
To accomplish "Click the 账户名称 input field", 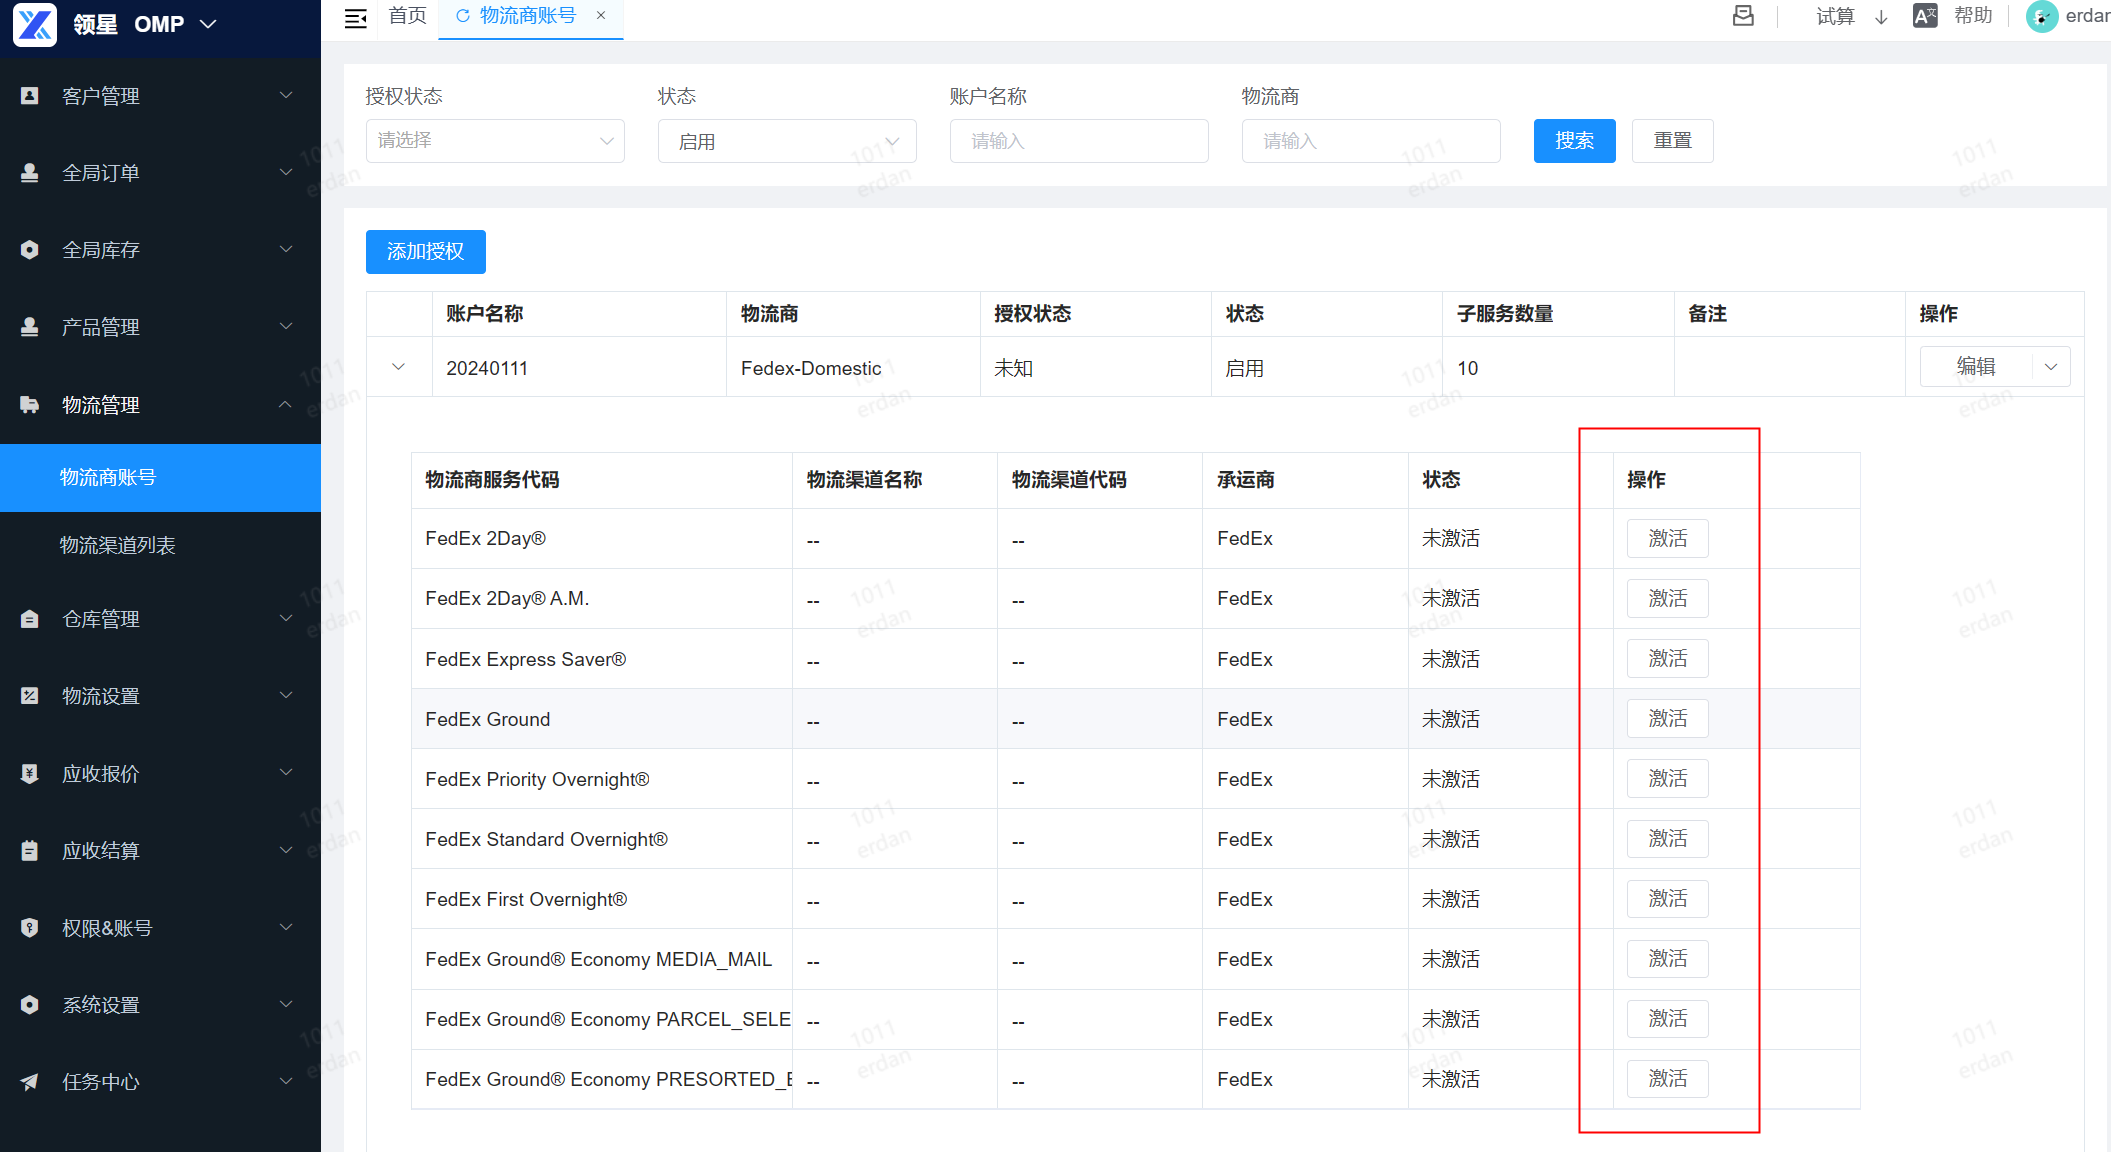I will click(1078, 141).
